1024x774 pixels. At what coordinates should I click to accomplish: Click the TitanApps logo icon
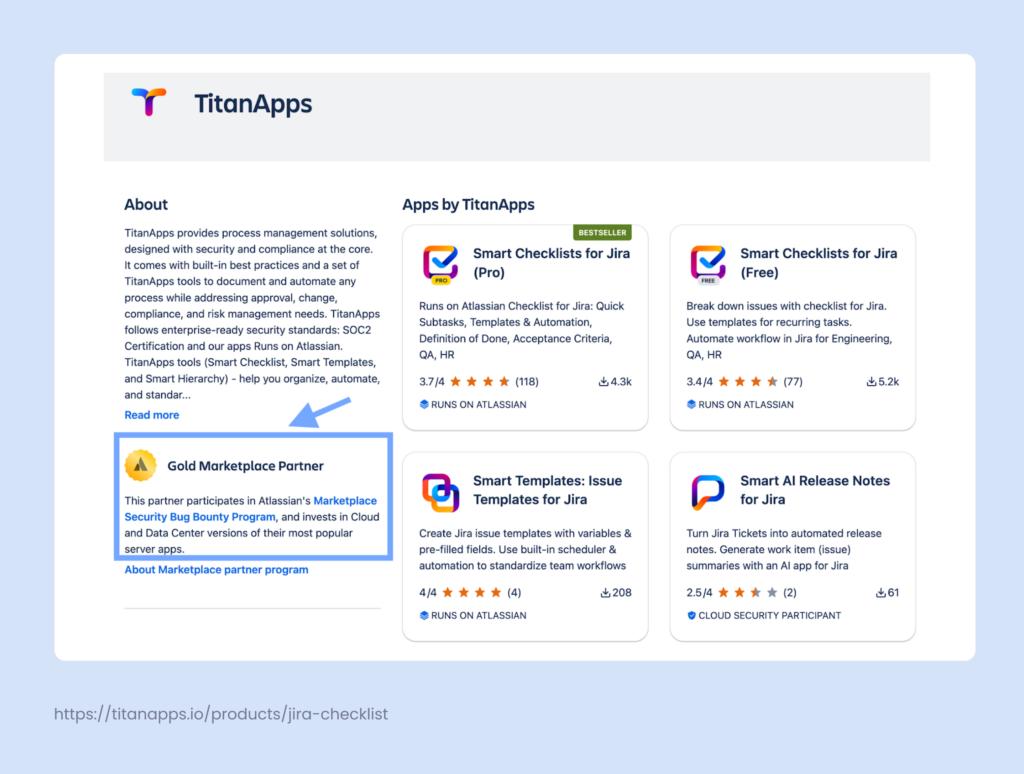coord(146,102)
